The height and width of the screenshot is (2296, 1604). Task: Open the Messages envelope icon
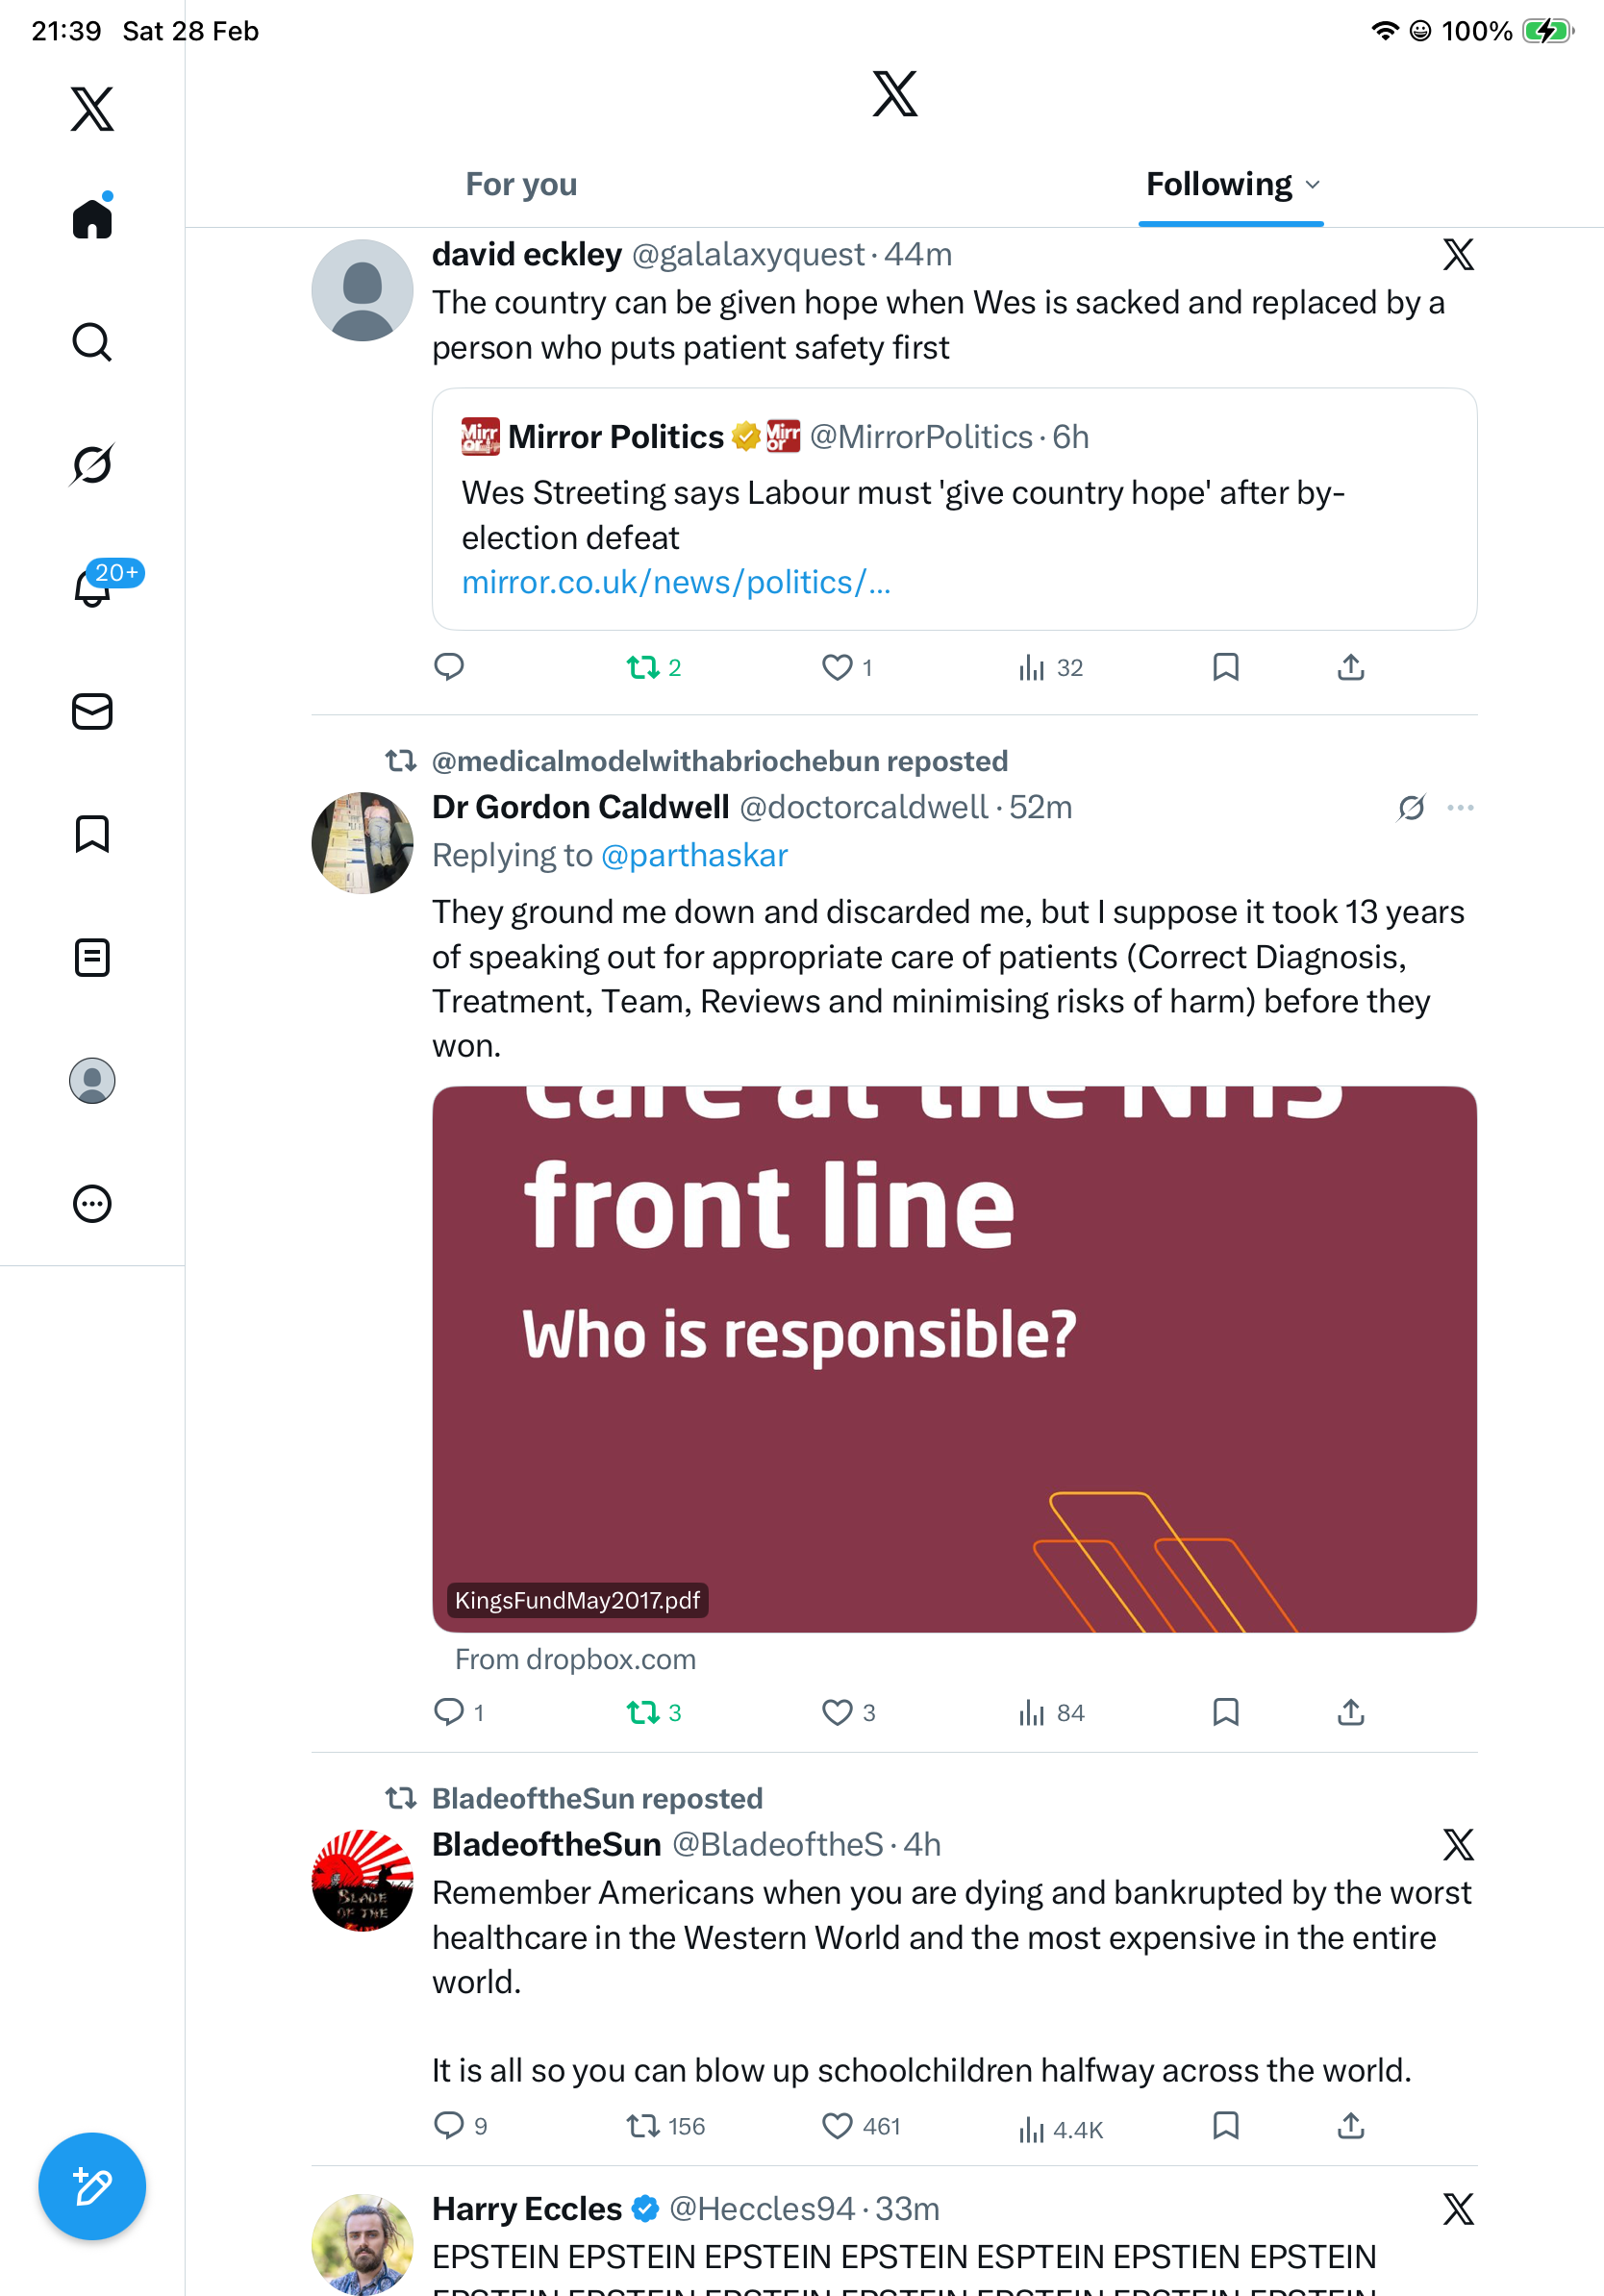tap(92, 711)
